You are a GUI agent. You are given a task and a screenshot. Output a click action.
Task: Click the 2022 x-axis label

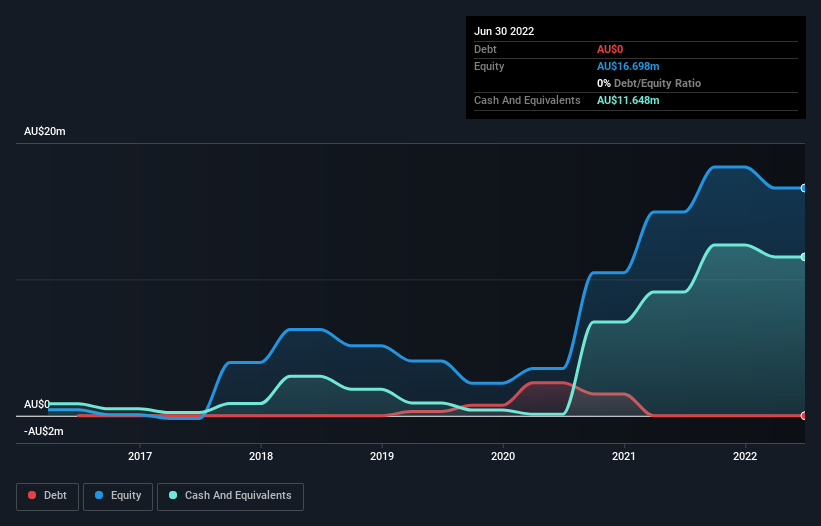[745, 456]
